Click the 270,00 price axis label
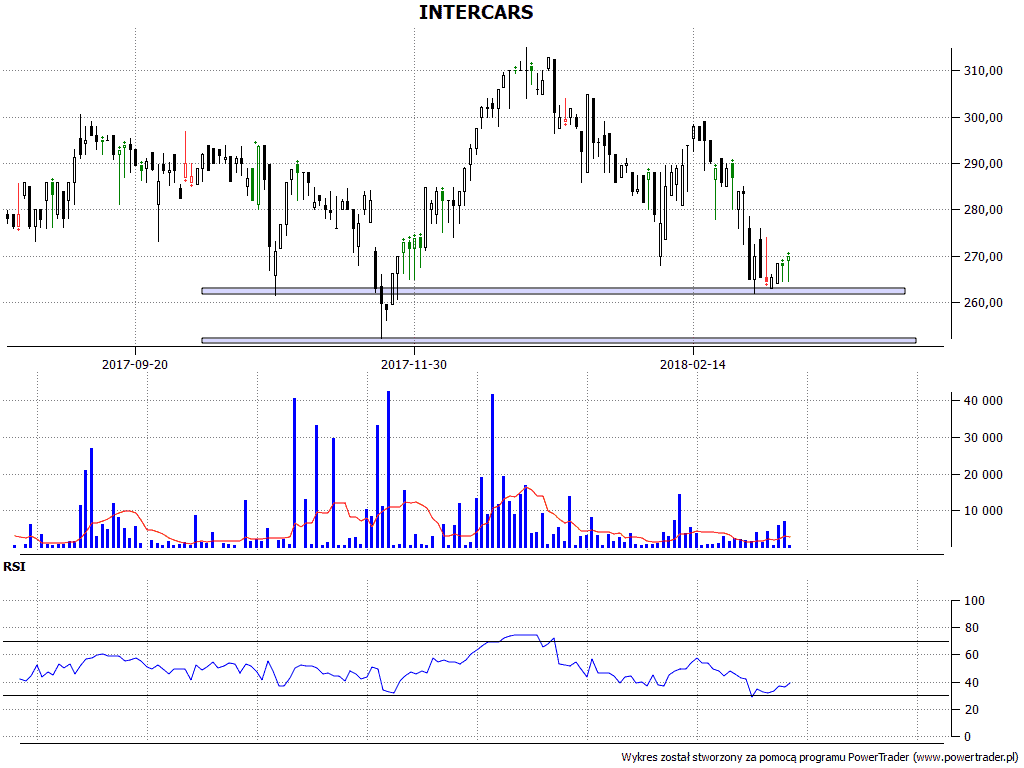The width and height of the screenshot is (1024, 768). coord(984,257)
